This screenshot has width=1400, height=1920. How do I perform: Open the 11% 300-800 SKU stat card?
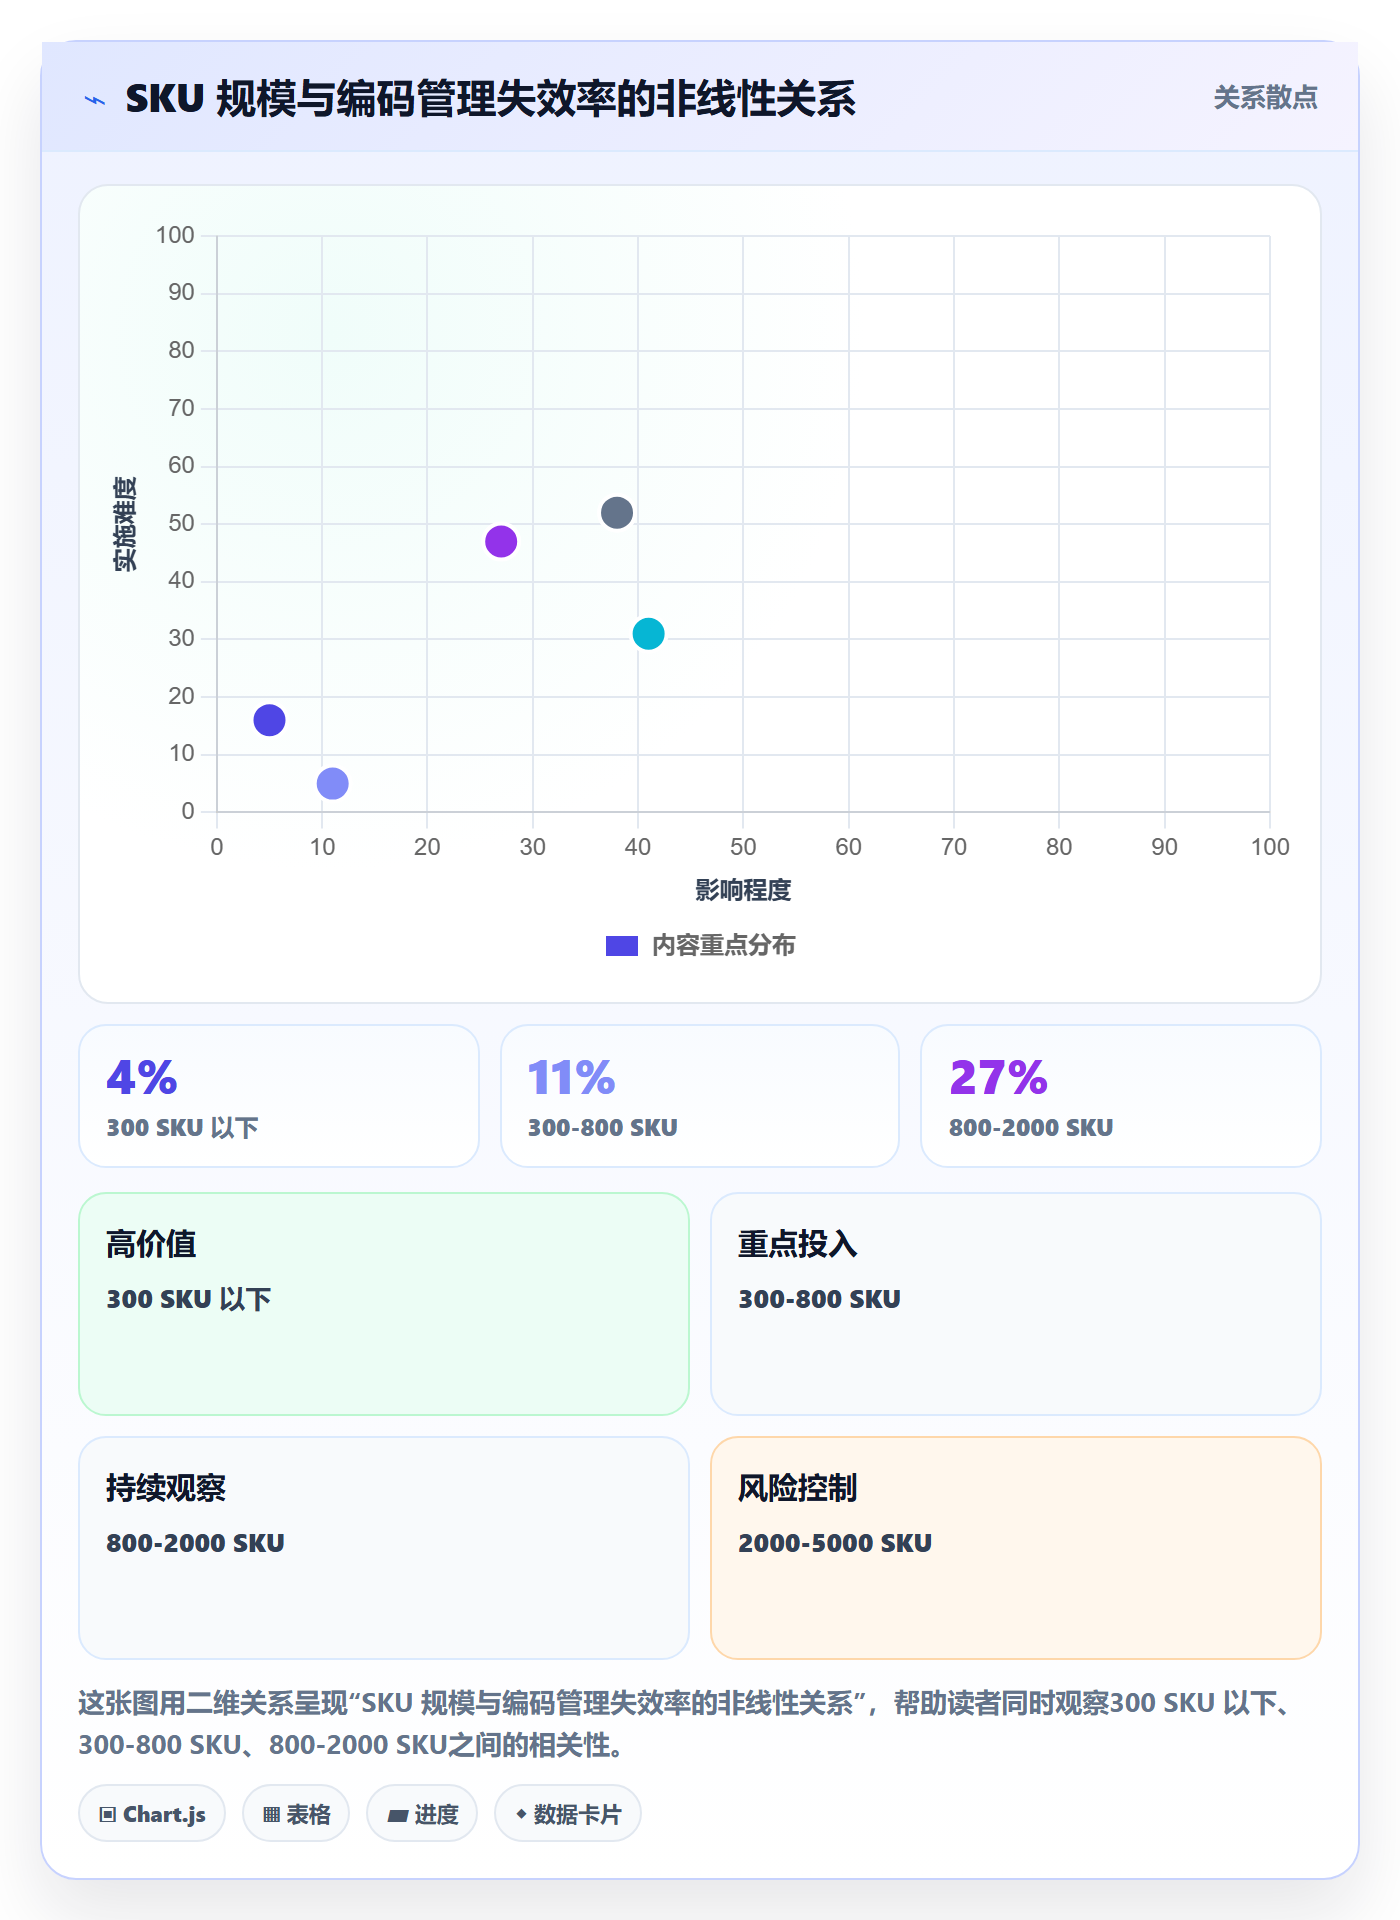pos(700,1096)
